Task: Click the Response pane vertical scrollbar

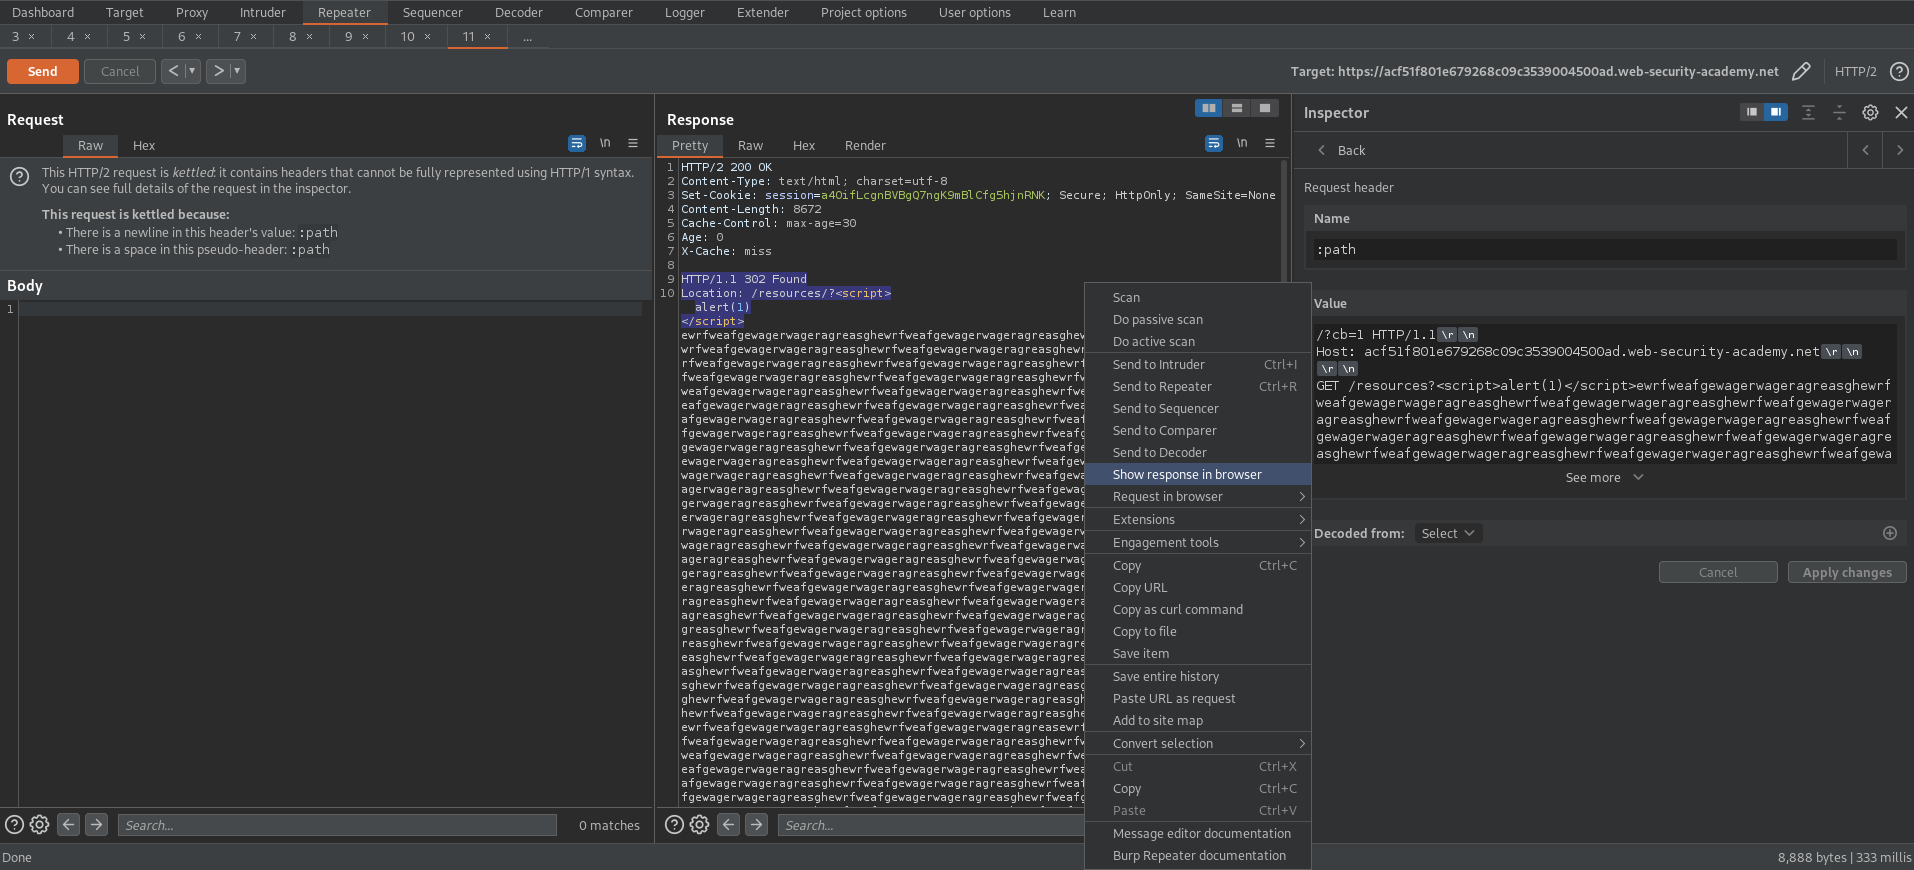Action: (1282, 220)
